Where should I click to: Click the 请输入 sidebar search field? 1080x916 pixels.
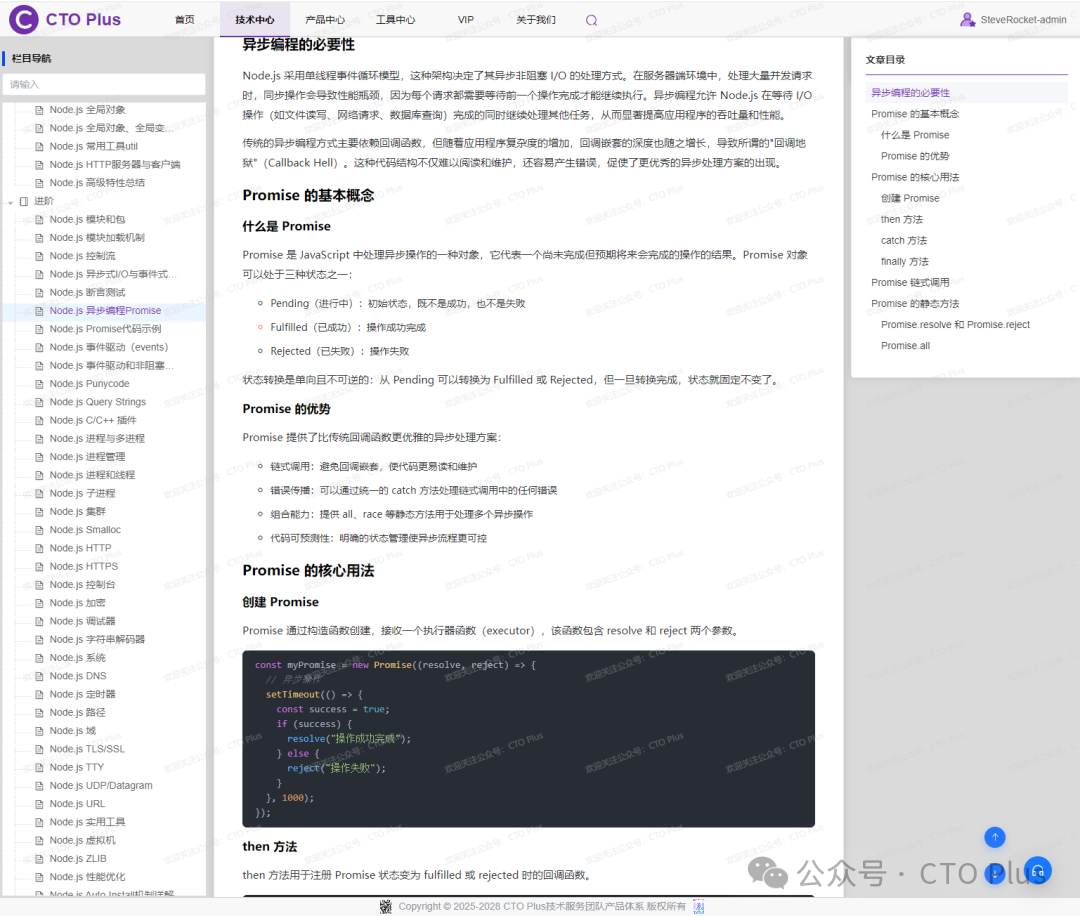(x=104, y=82)
